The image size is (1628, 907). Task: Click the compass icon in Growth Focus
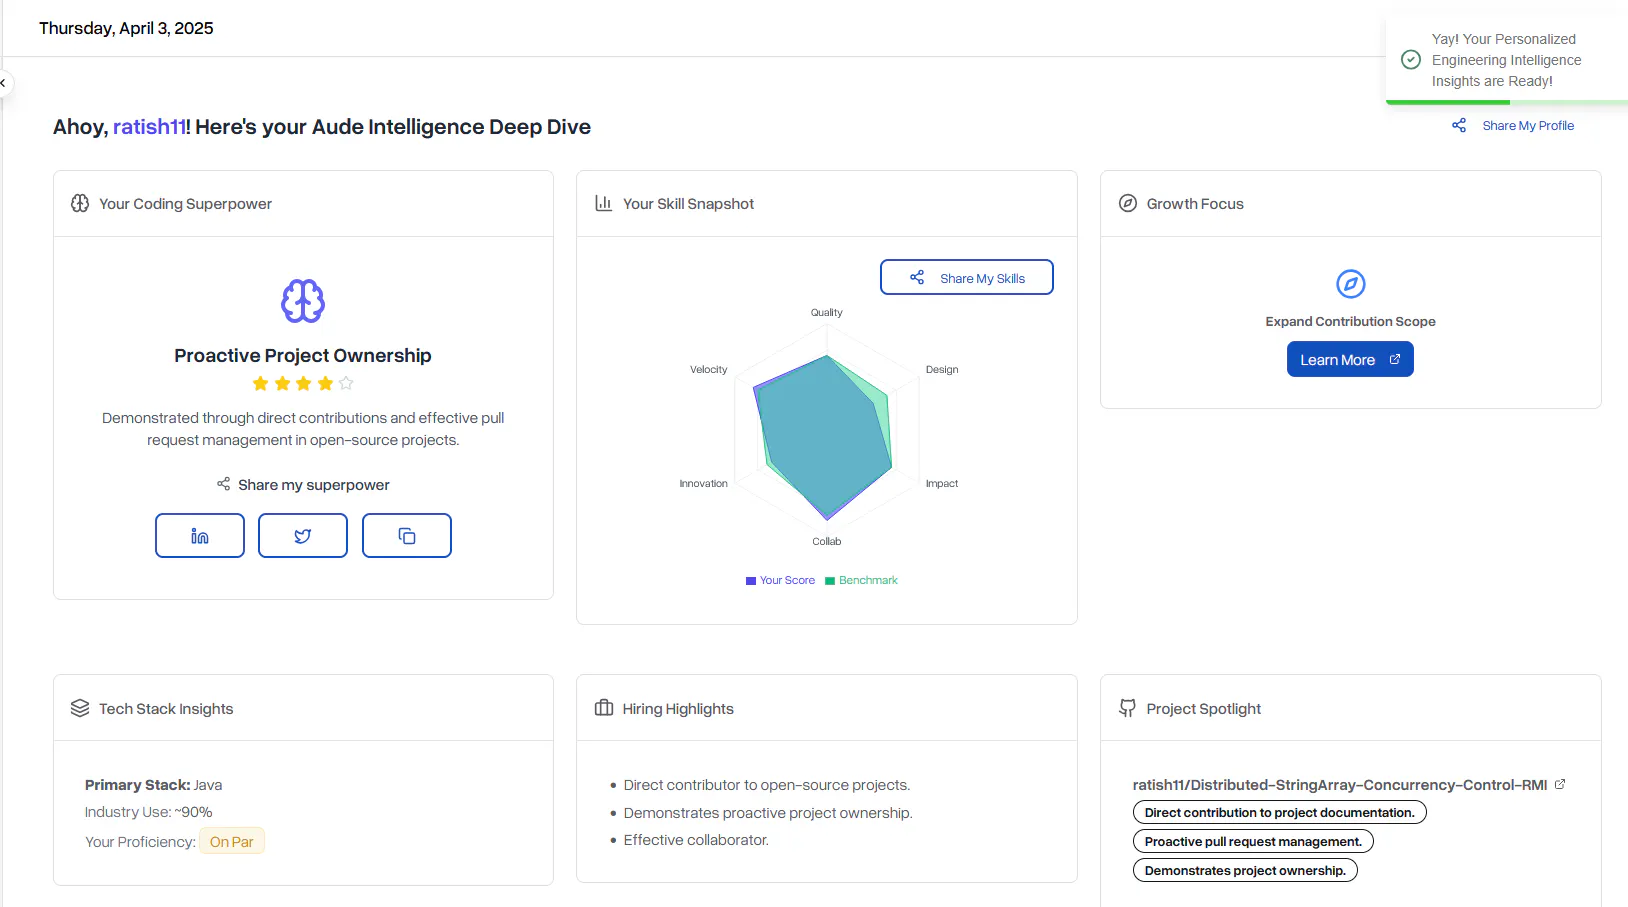click(x=1351, y=284)
